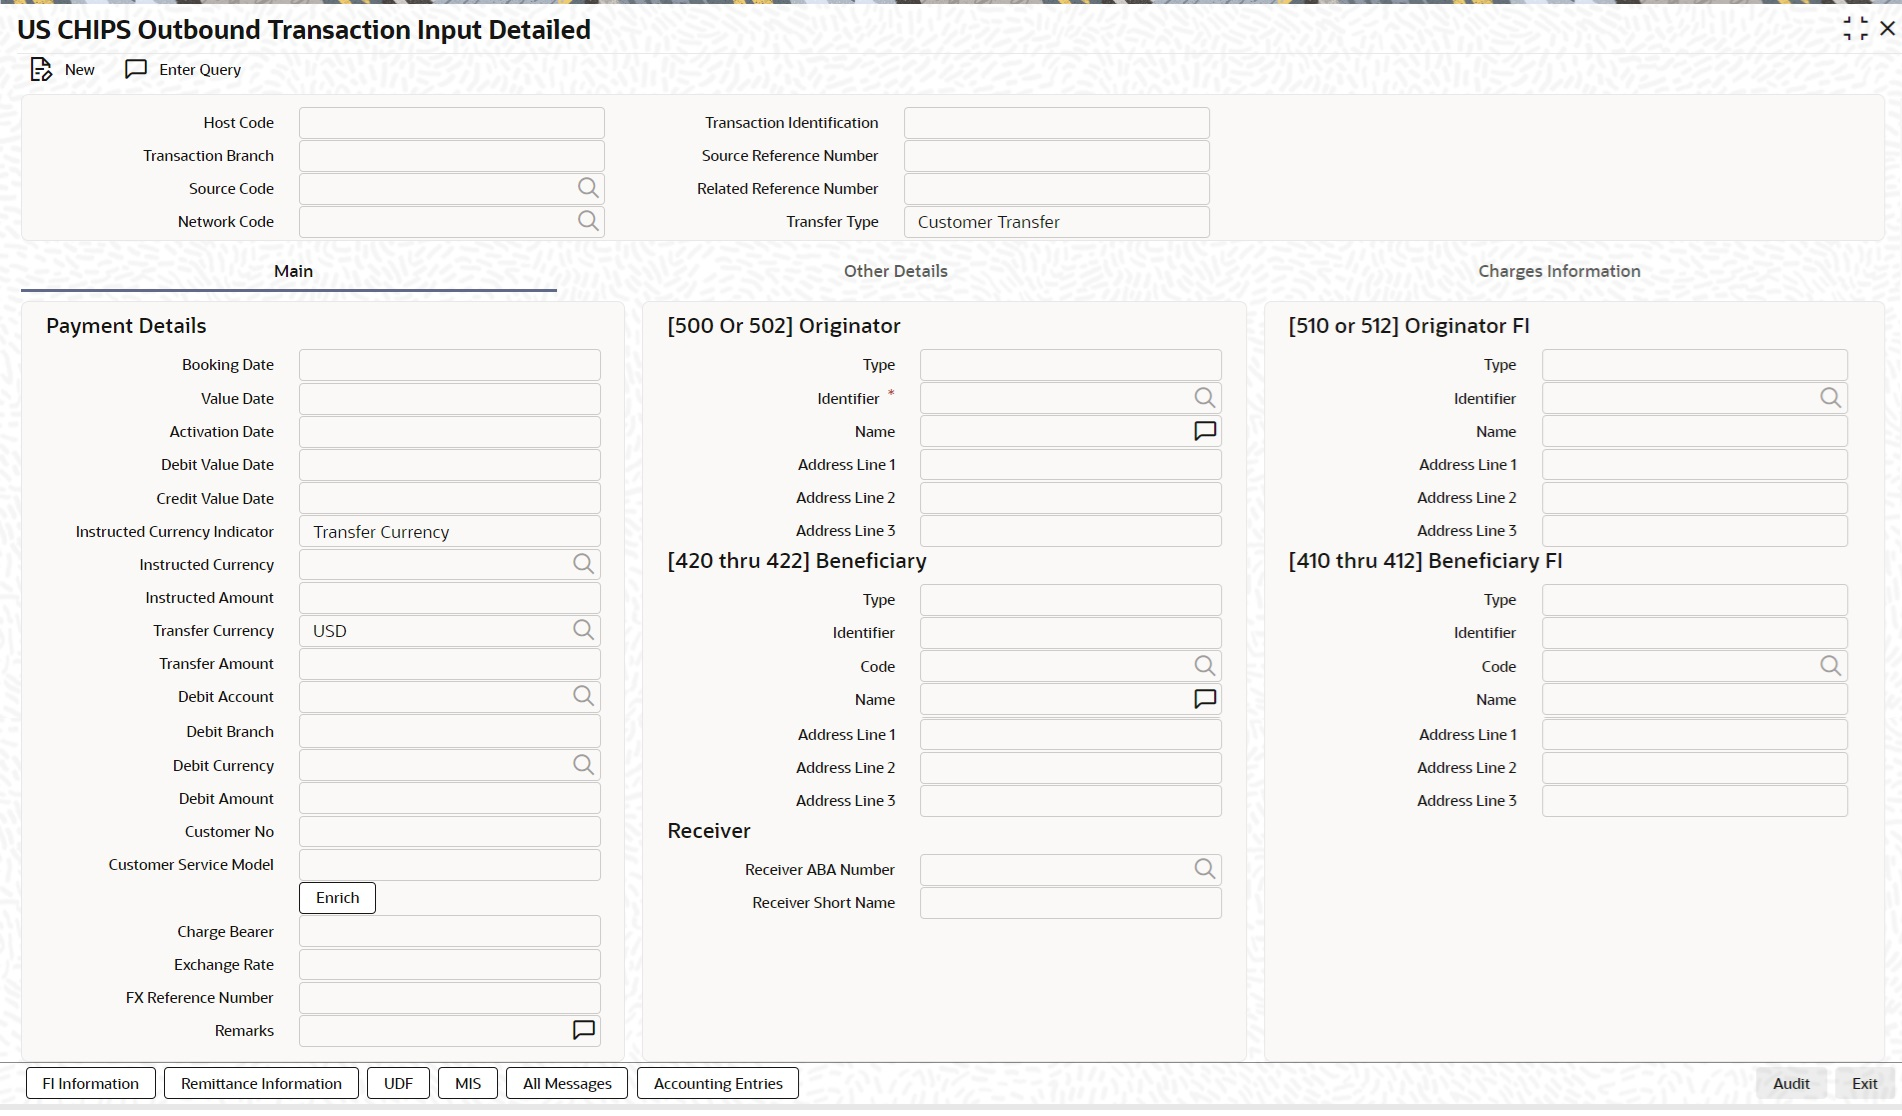Open Debit Account search lookup
The height and width of the screenshot is (1116, 1902).
pos(583,696)
